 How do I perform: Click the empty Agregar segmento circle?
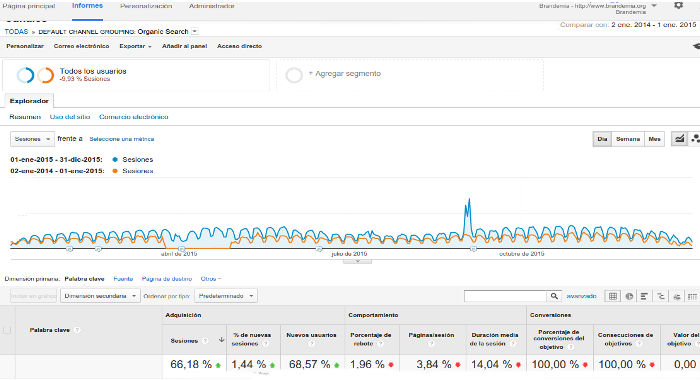(x=294, y=75)
